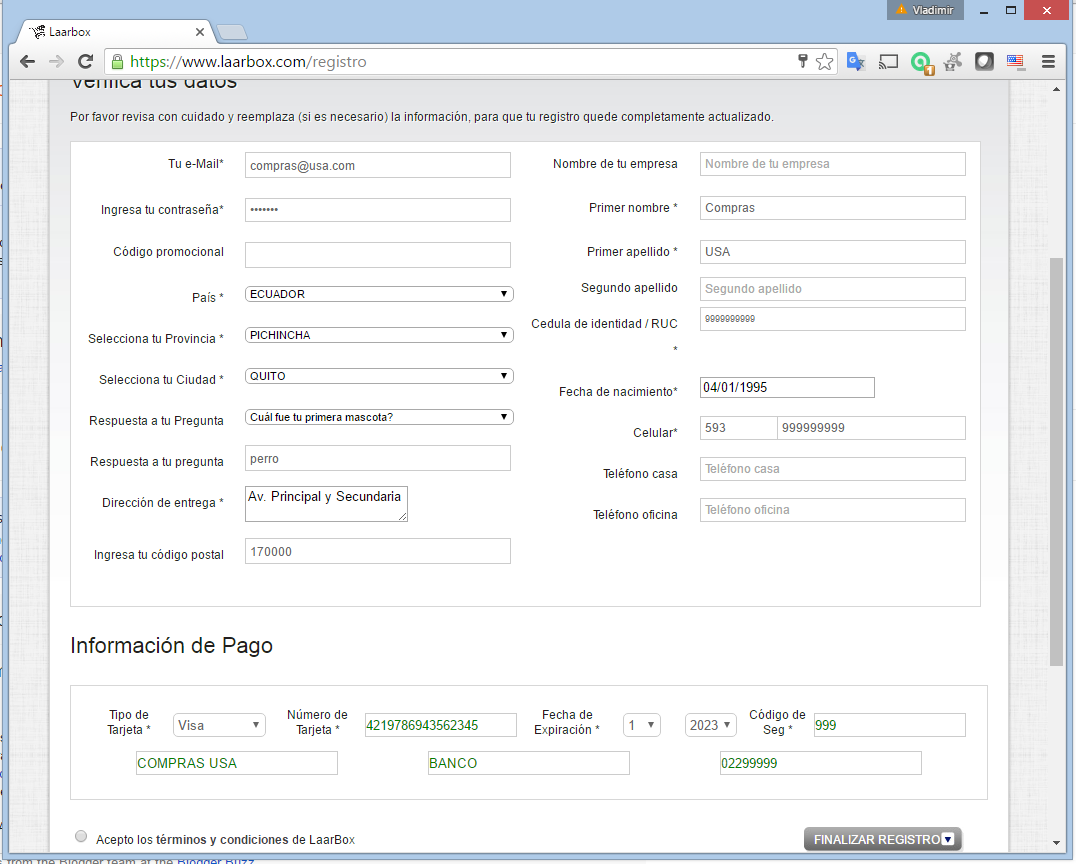Click the Cast screen extension icon
This screenshot has height=864, width=1076.
[x=888, y=62]
